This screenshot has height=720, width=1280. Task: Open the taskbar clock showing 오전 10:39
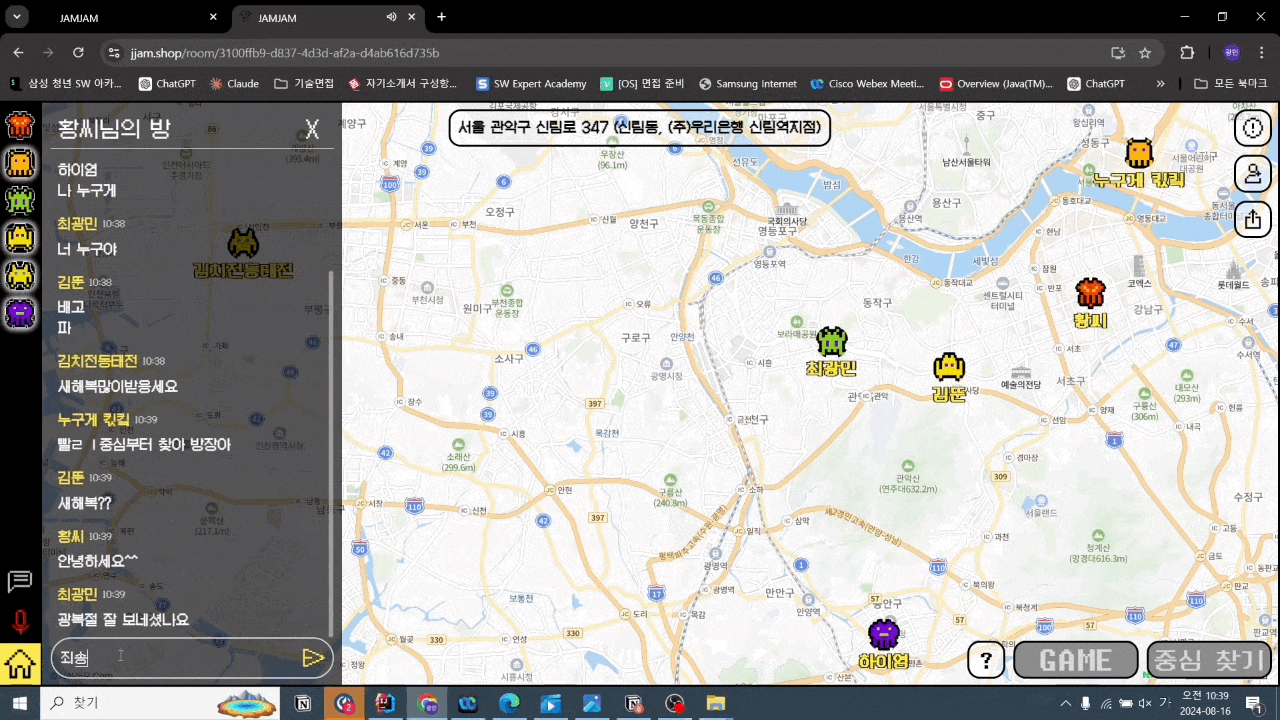click(1205, 703)
